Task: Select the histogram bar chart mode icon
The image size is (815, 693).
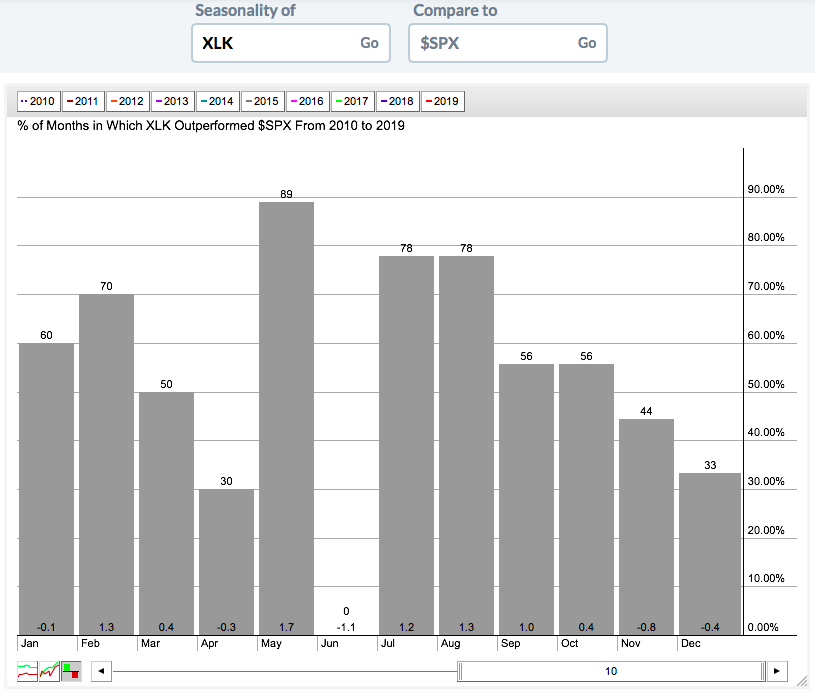Action: (71, 671)
